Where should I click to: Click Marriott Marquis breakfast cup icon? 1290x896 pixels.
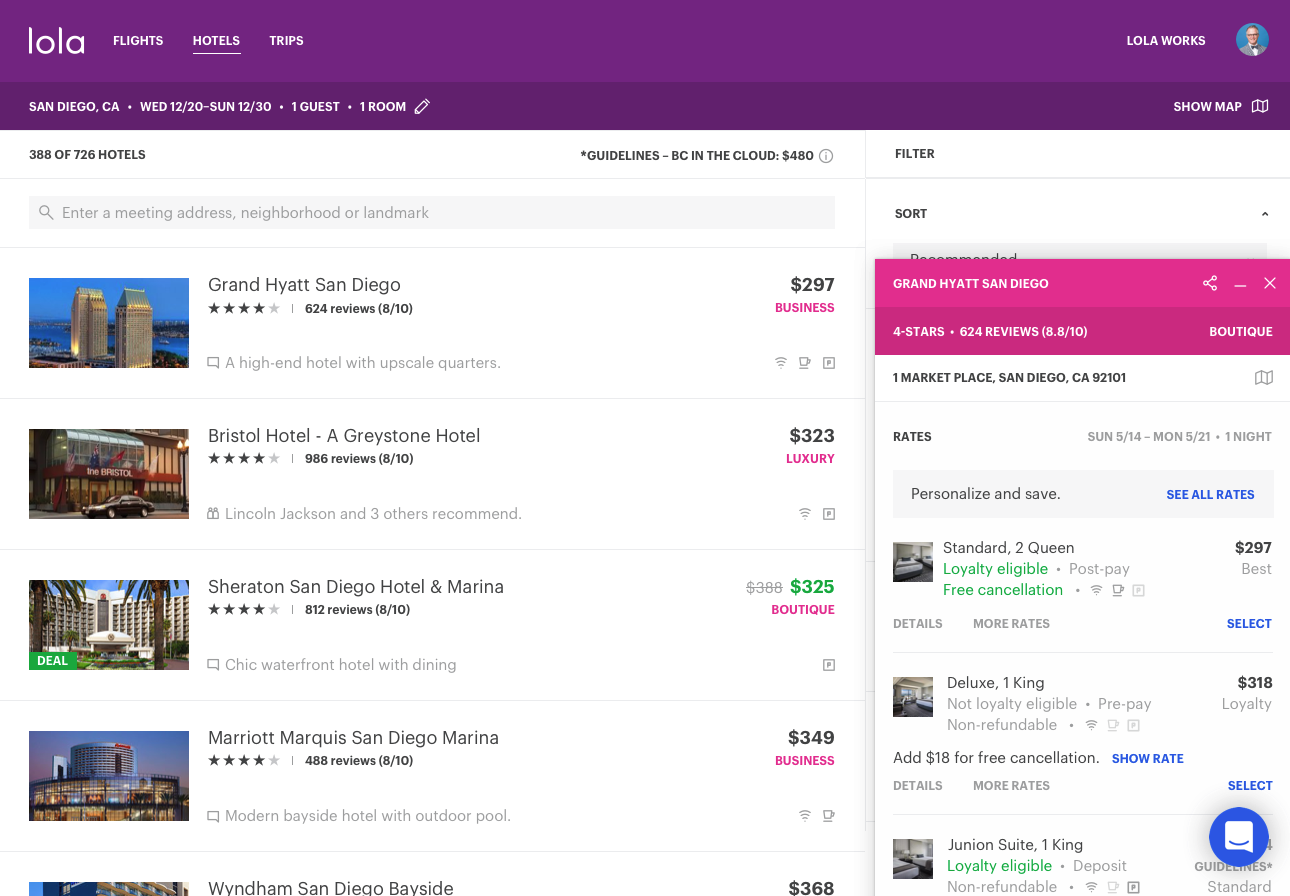(x=829, y=816)
